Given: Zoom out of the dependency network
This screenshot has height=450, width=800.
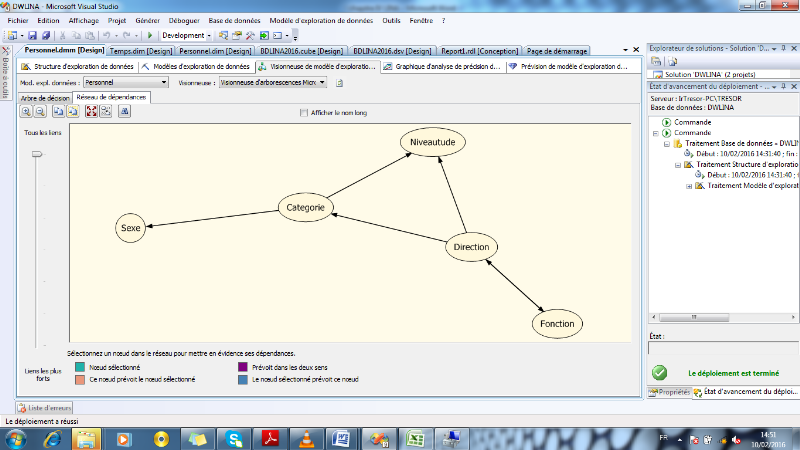Looking at the screenshot, I should 40,111.
